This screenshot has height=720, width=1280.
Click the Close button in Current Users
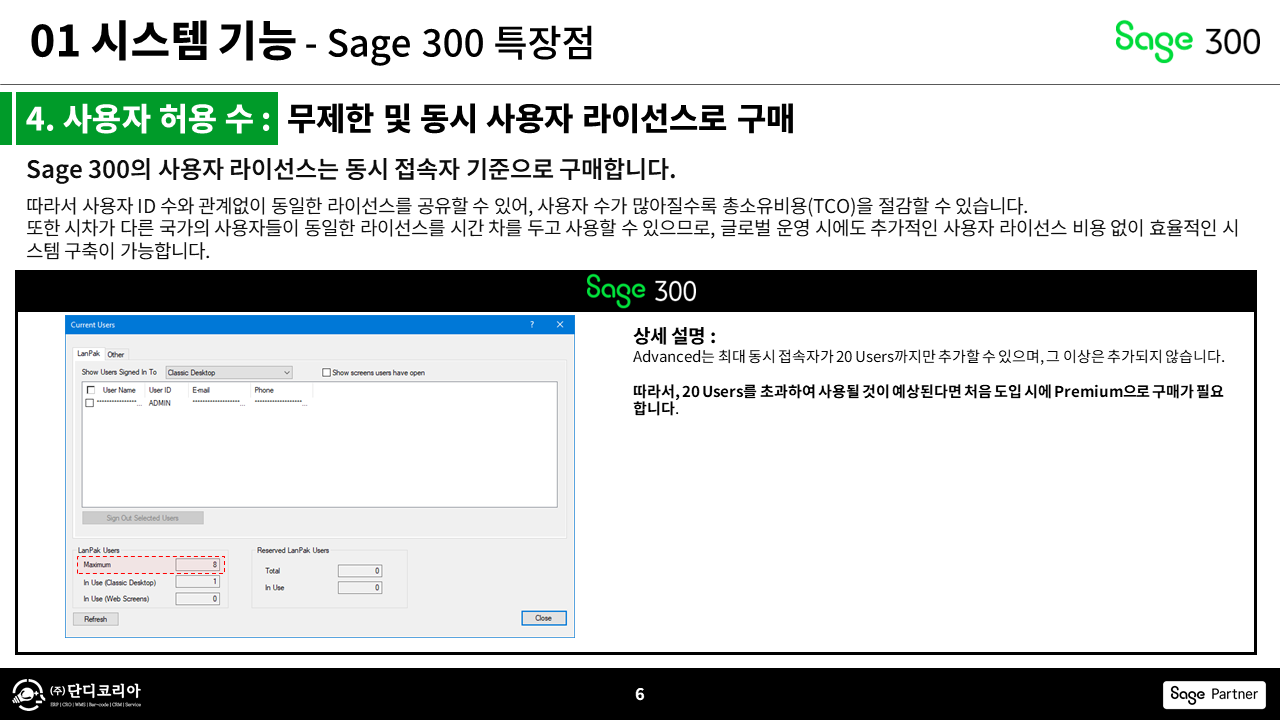[x=544, y=618]
